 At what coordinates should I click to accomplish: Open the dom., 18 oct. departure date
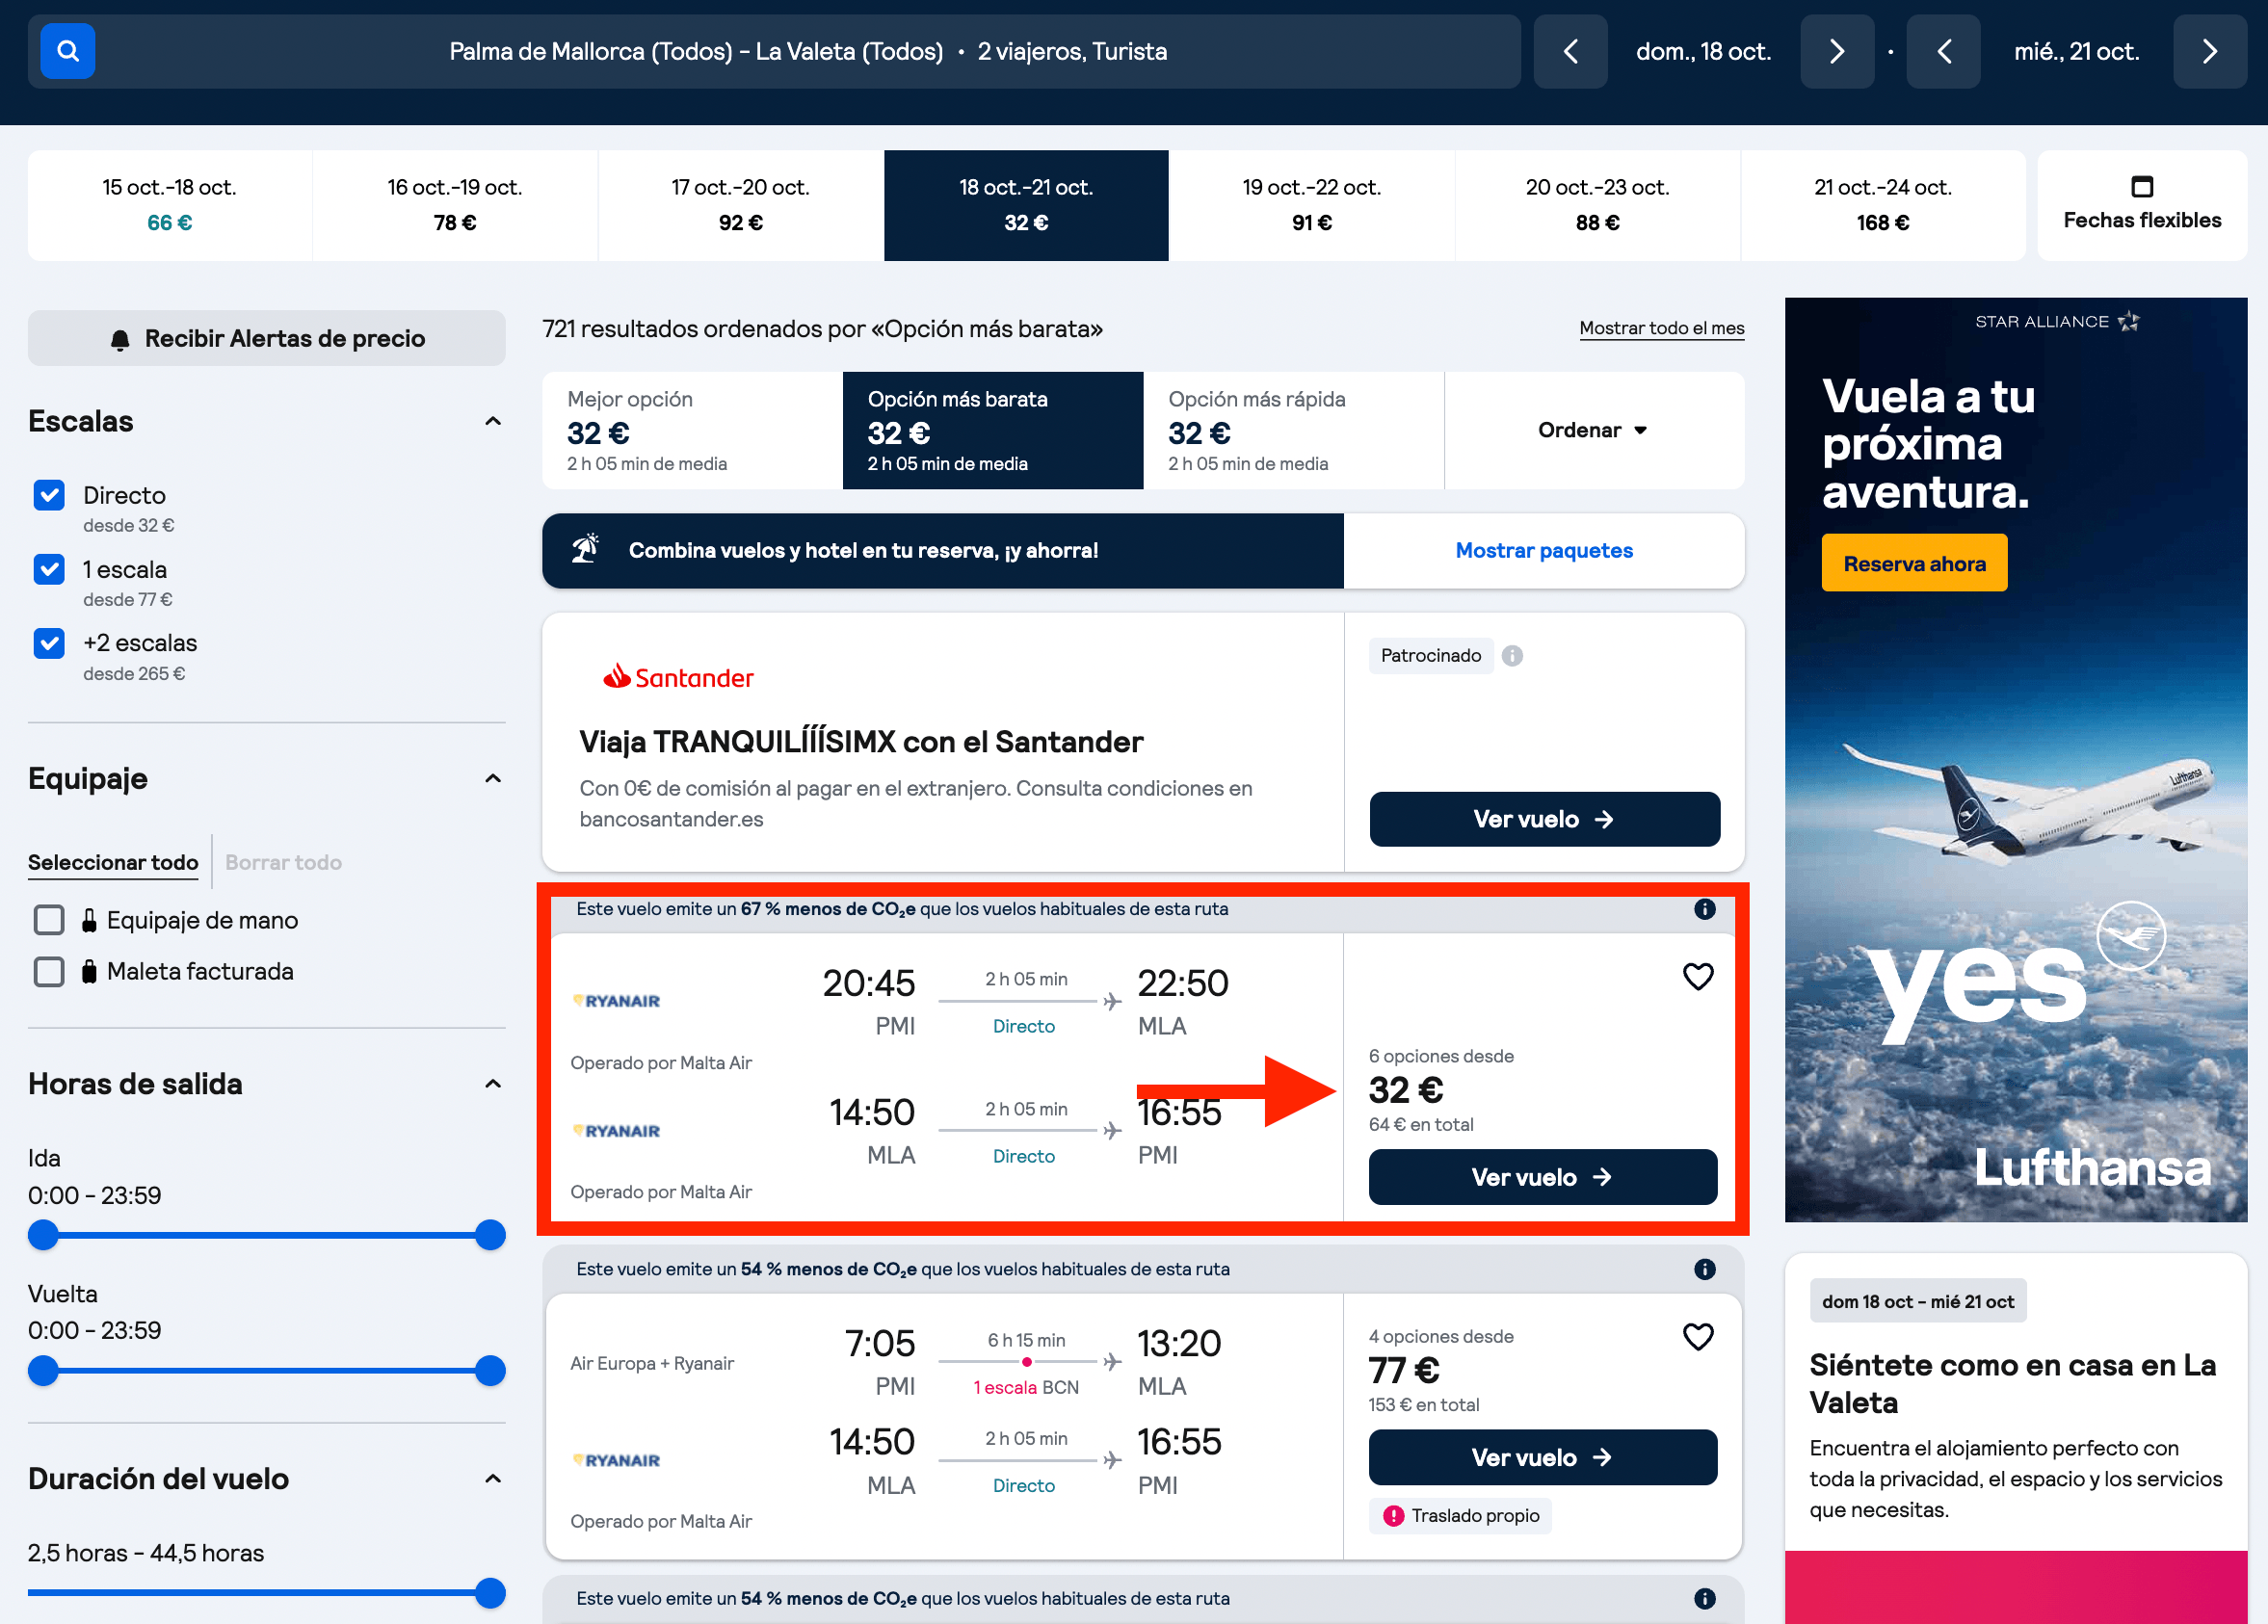pyautogui.click(x=1703, y=51)
